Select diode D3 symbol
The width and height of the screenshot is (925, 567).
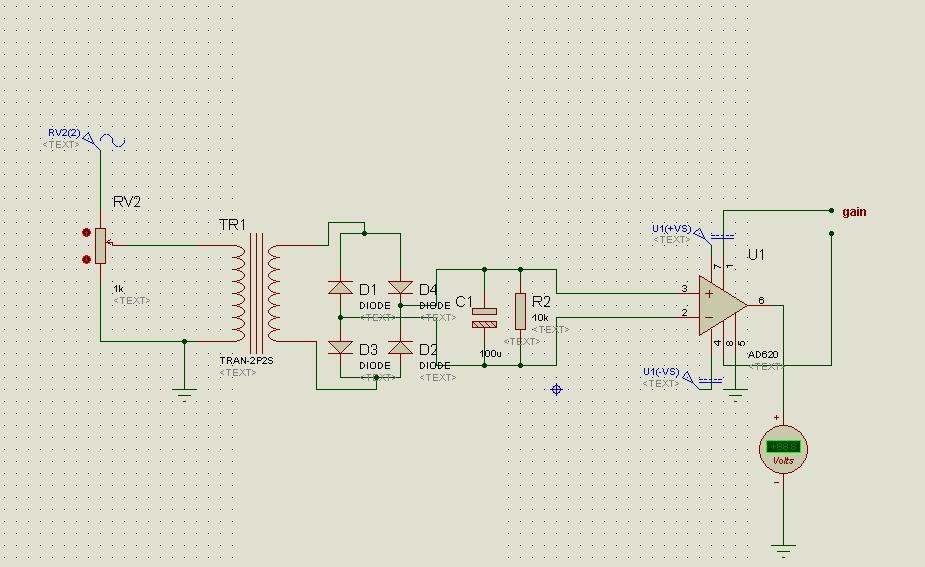(340, 348)
